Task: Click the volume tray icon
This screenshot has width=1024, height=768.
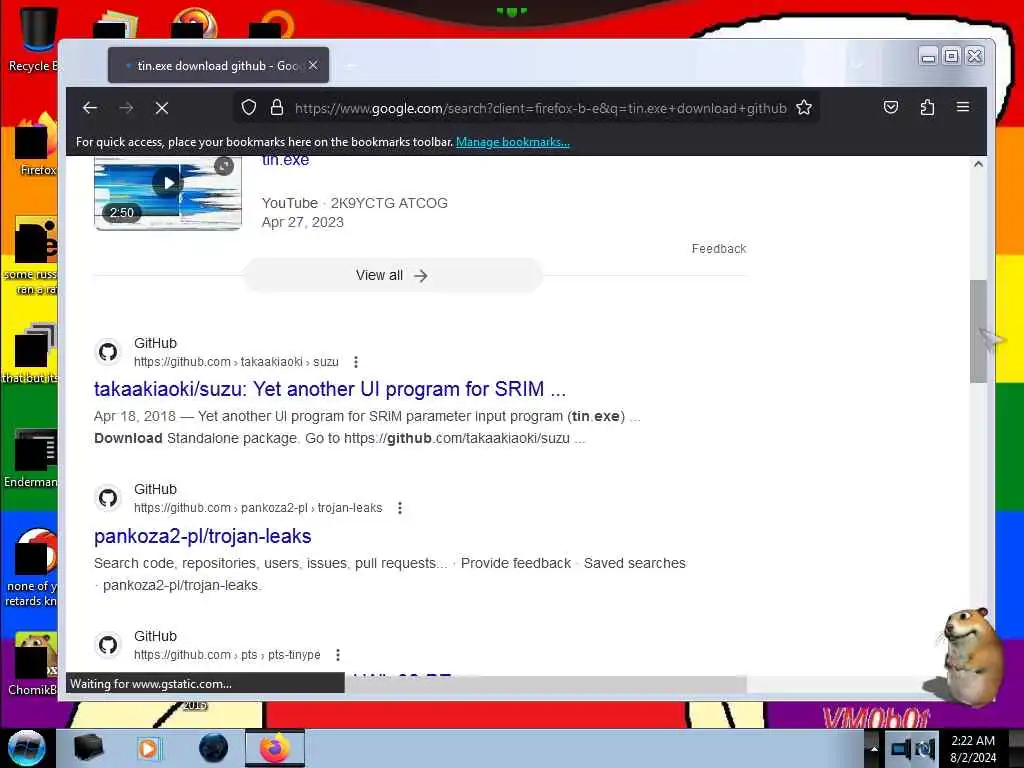Action: click(925, 748)
